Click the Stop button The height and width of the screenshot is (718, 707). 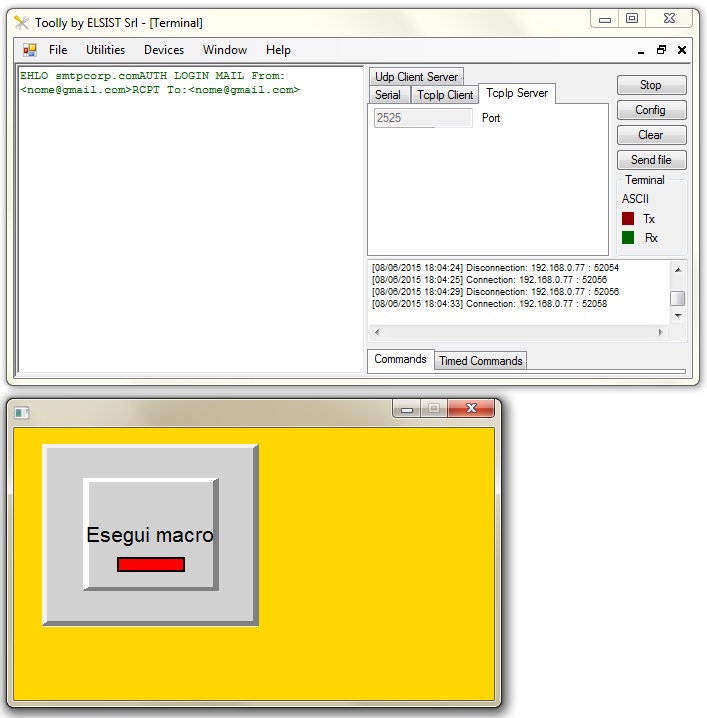(651, 85)
